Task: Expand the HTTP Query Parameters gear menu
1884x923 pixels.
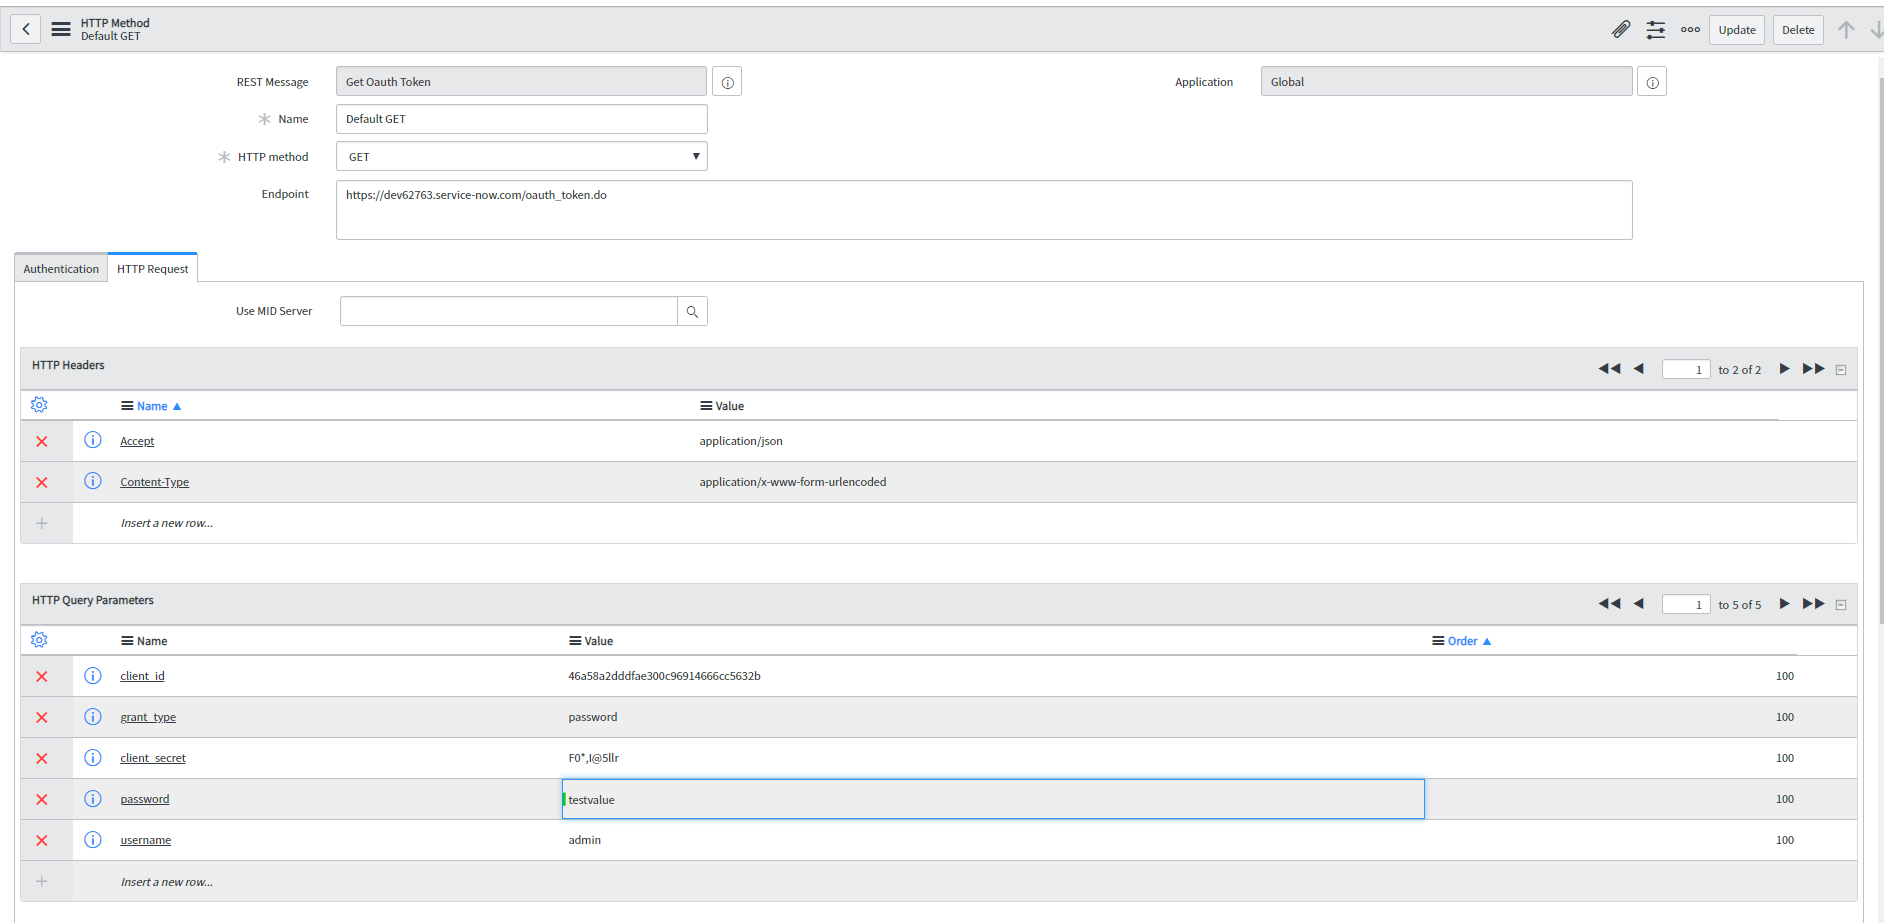Action: (x=39, y=639)
